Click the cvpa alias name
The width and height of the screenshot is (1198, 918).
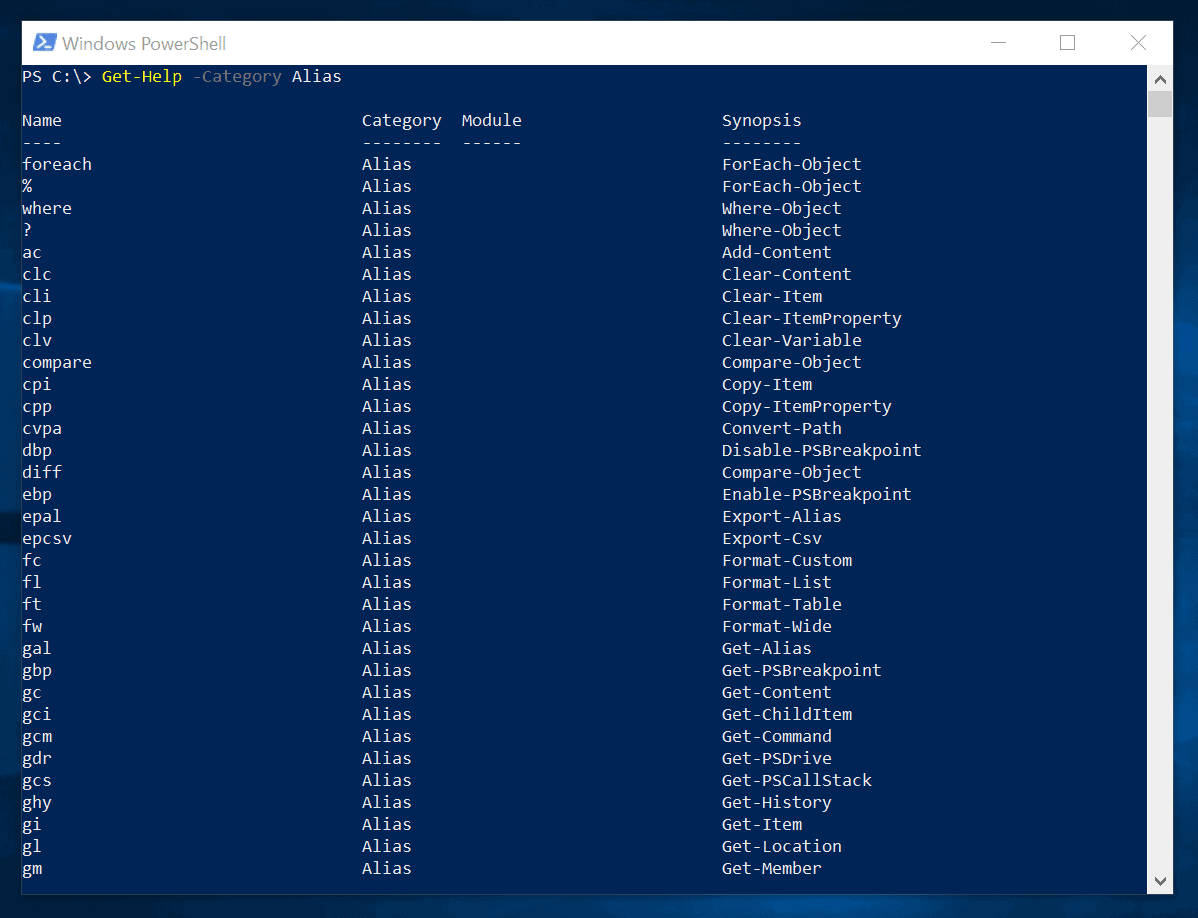[42, 429]
